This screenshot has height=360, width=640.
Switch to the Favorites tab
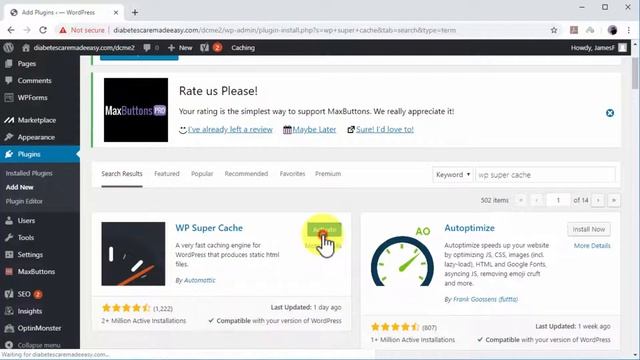click(292, 174)
